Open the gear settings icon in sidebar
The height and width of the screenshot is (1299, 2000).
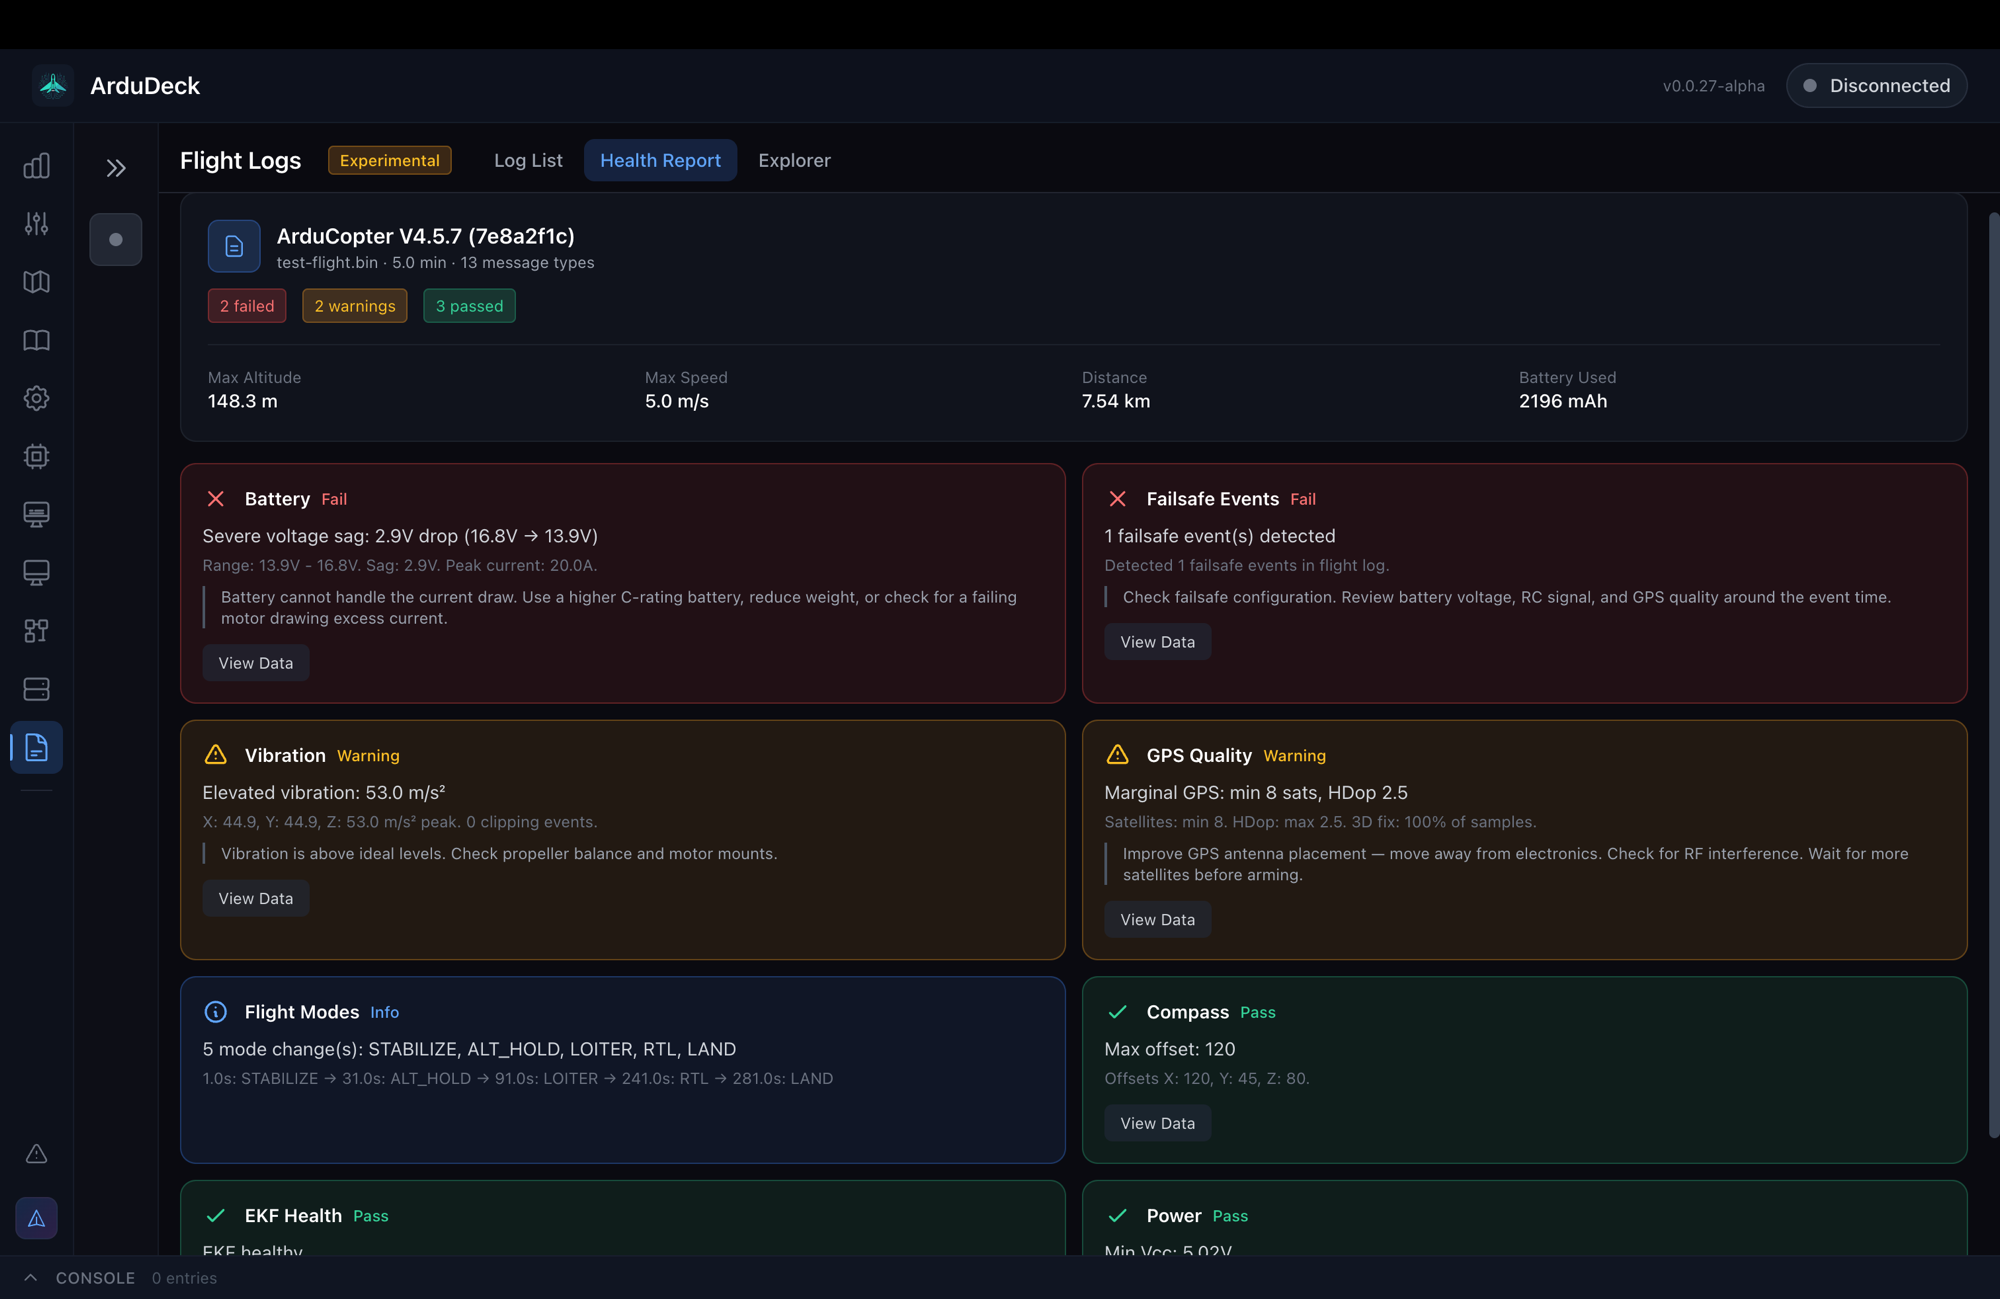point(37,398)
